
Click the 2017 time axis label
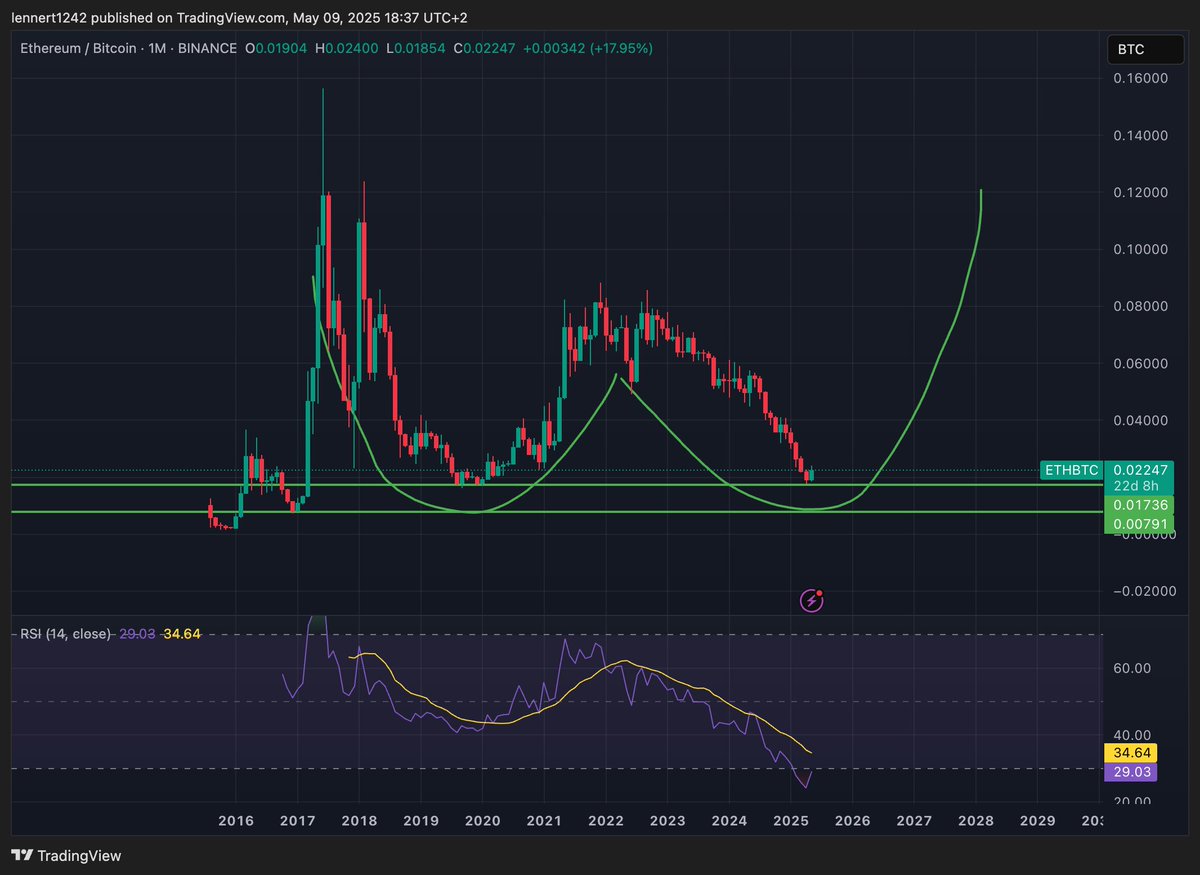(297, 820)
